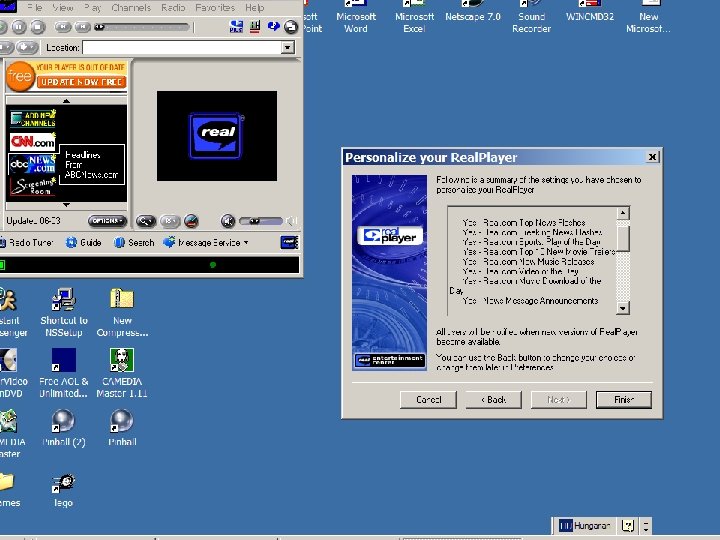This screenshot has height=540, width=720.
Task: Mute audio with the speaker button
Action: pos(228,221)
